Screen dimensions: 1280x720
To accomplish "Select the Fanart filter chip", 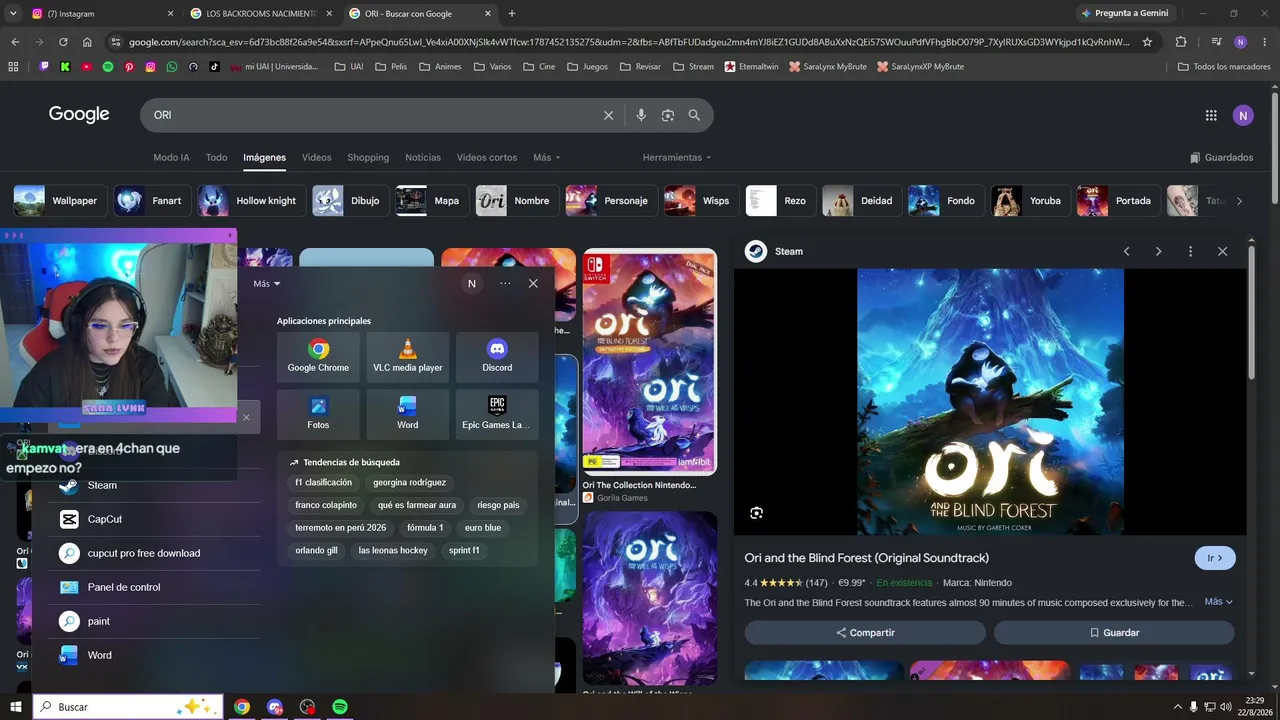I will pos(151,201).
